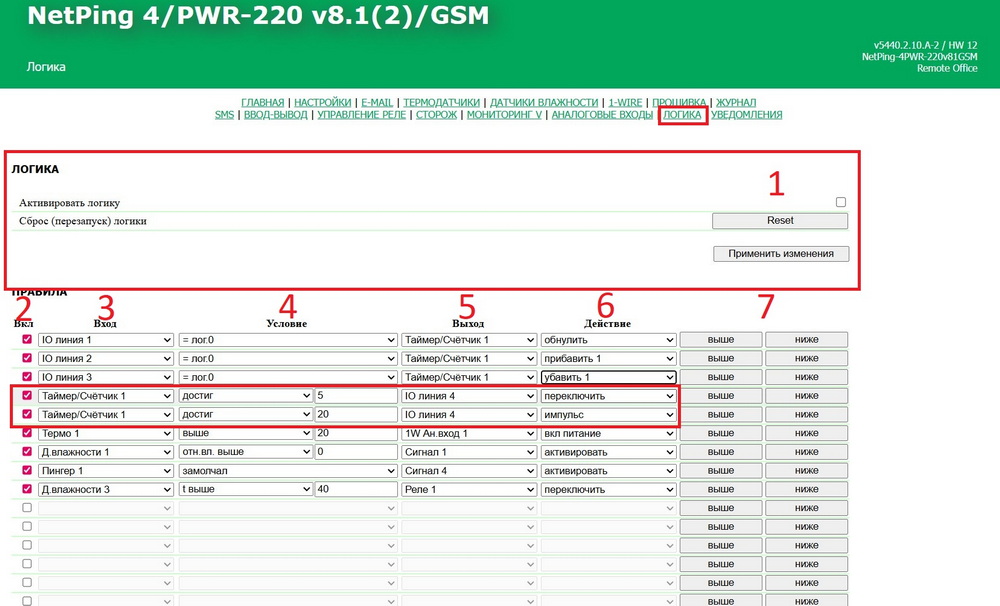Open the УВЕДОМЛЕНИЯ page link

(746, 115)
